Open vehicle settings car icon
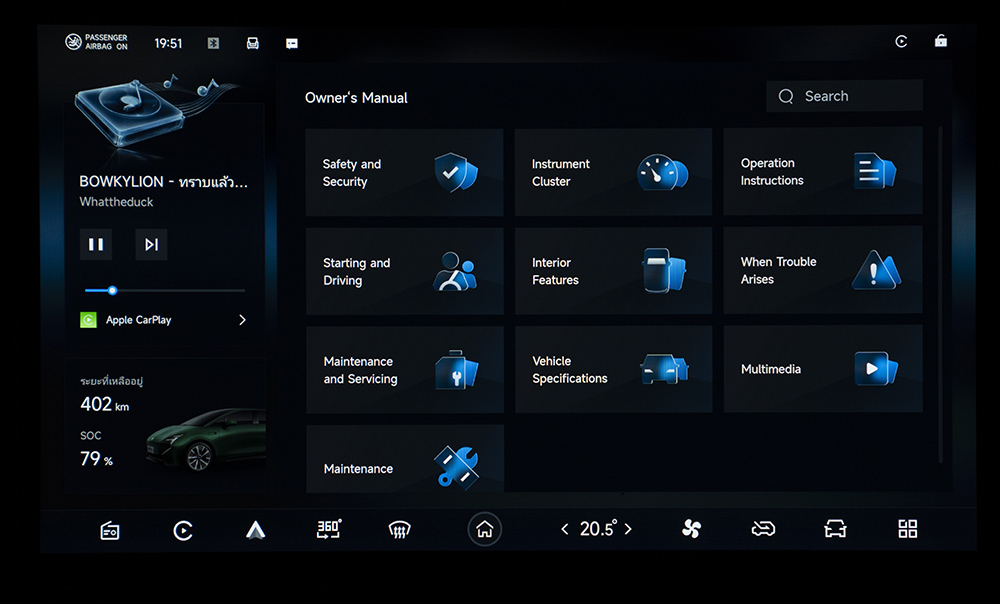Viewport: 1000px width, 604px height. pos(835,530)
